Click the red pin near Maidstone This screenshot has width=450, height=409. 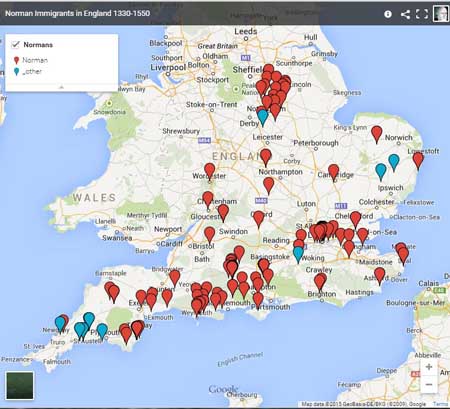point(349,249)
